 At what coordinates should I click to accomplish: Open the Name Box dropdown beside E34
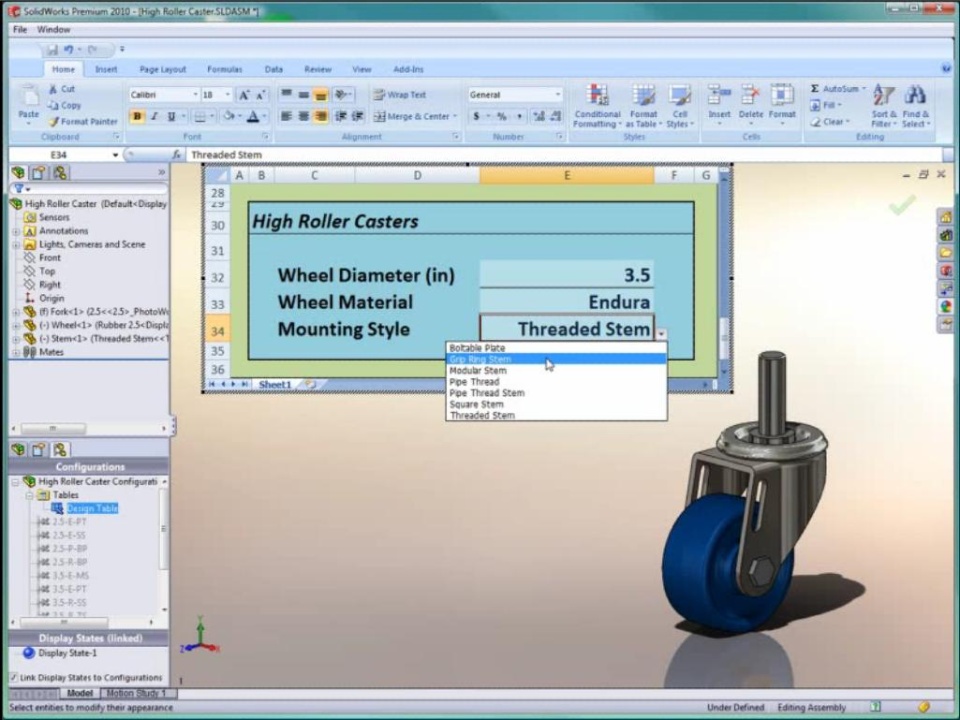[x=115, y=155]
